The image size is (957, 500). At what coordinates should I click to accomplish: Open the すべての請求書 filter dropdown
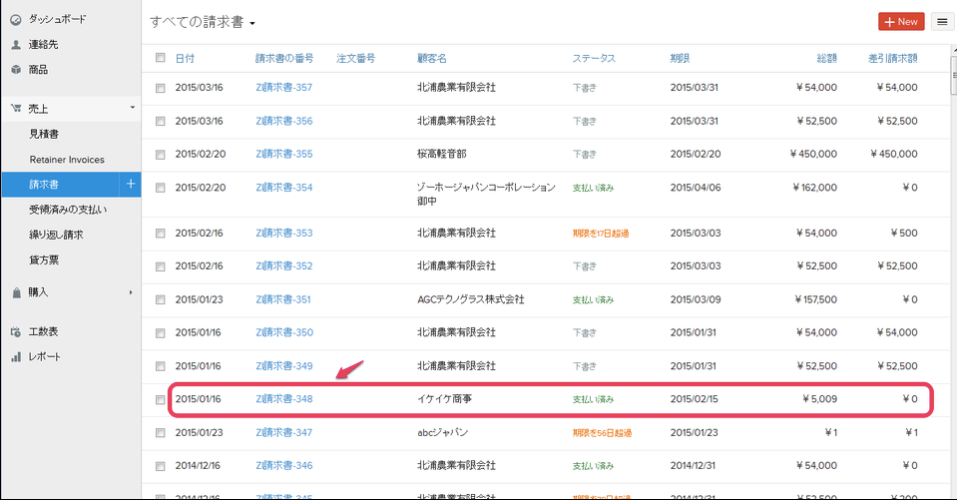tap(203, 22)
